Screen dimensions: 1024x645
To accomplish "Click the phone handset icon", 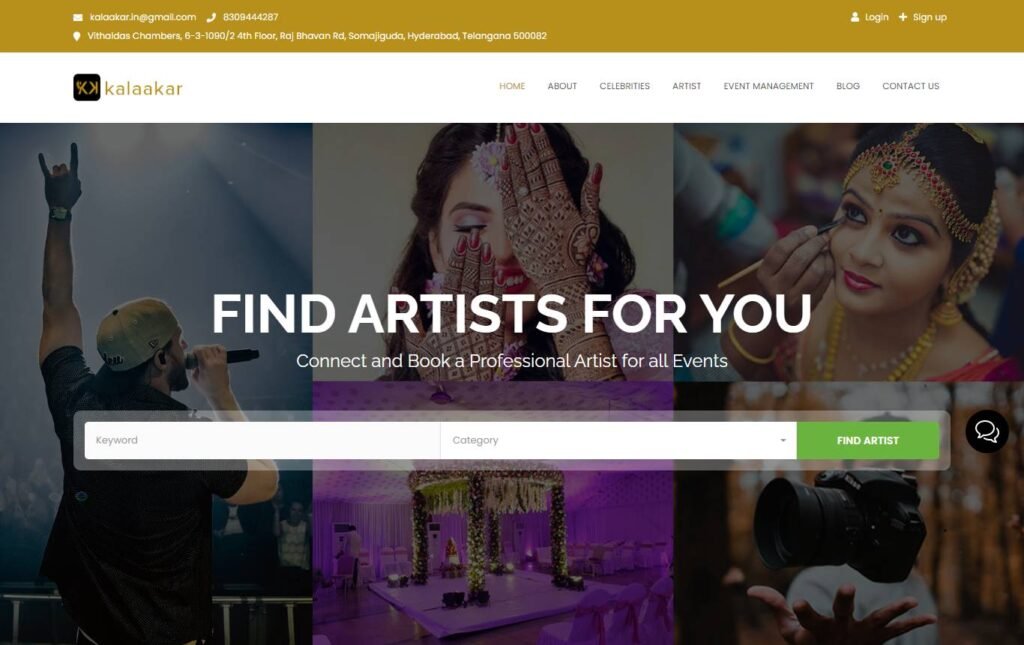I will tap(211, 18).
